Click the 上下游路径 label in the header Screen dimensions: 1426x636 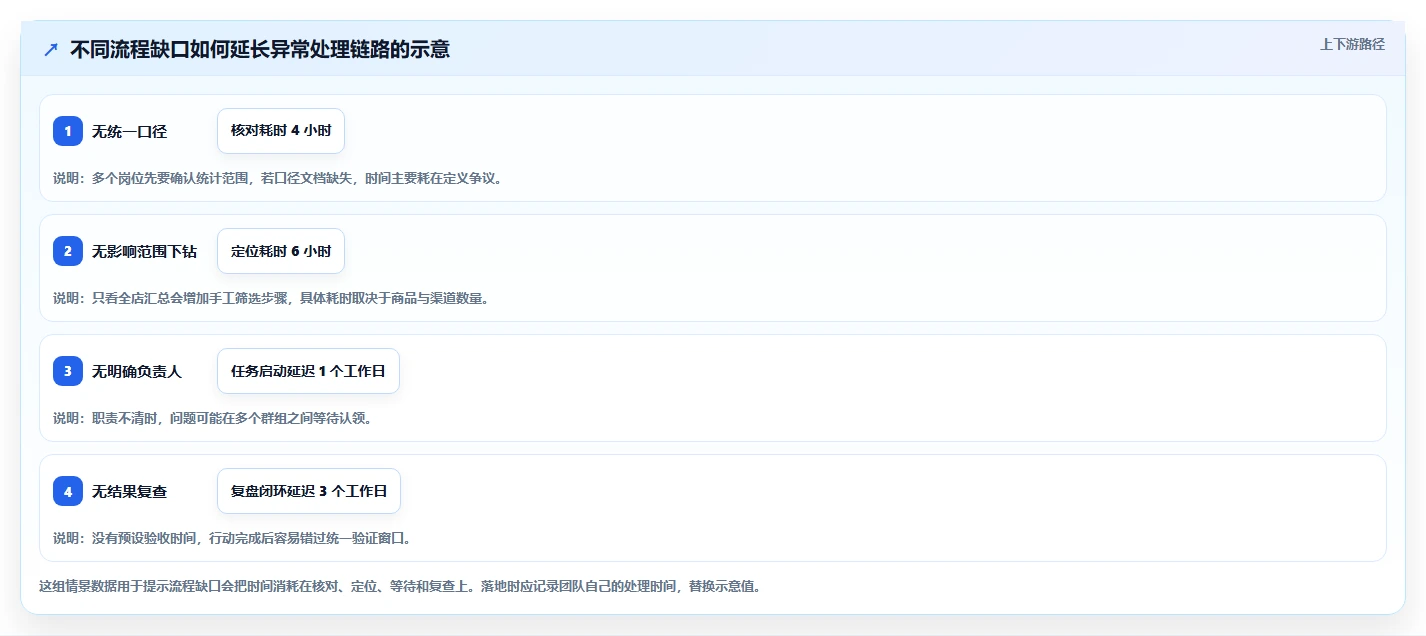1352,44
